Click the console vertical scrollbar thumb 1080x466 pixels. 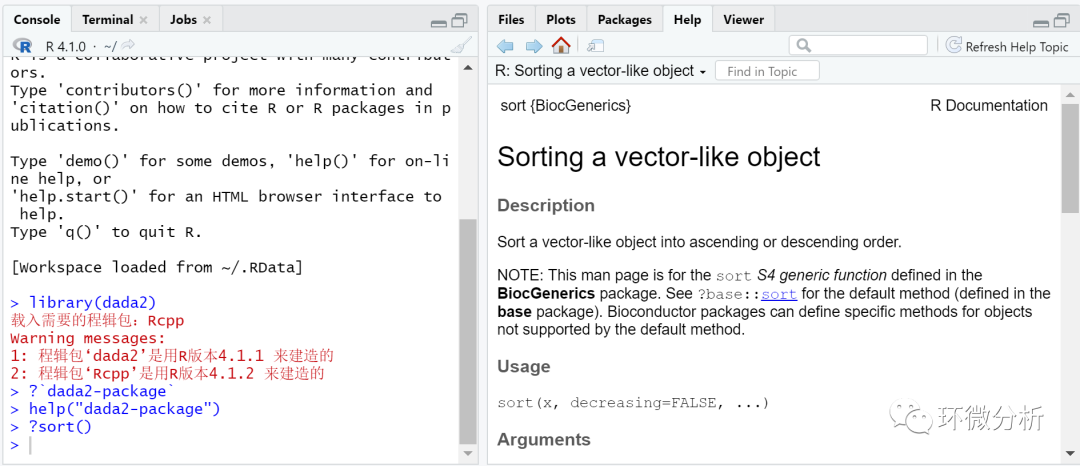[x=468, y=332]
